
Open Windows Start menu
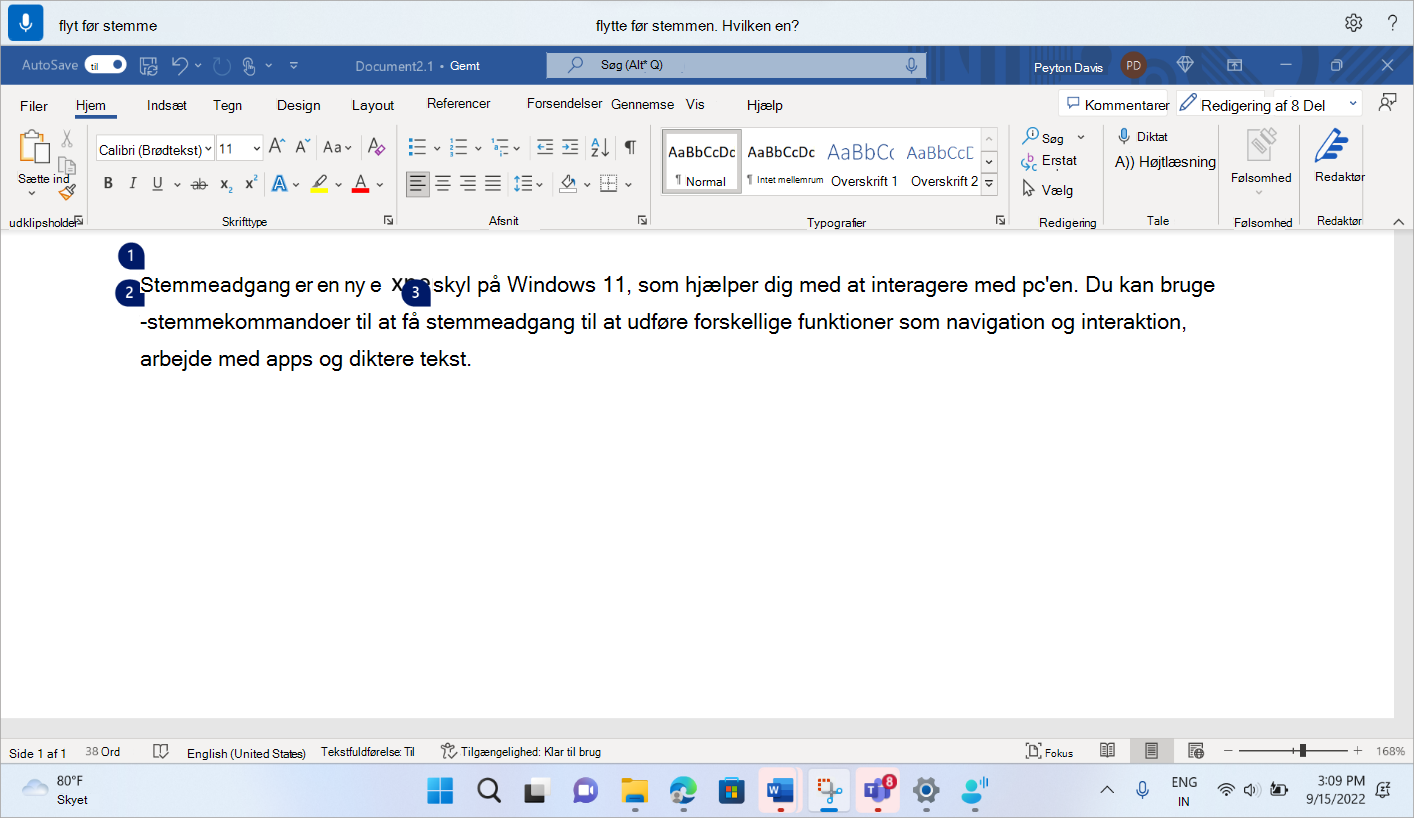440,791
